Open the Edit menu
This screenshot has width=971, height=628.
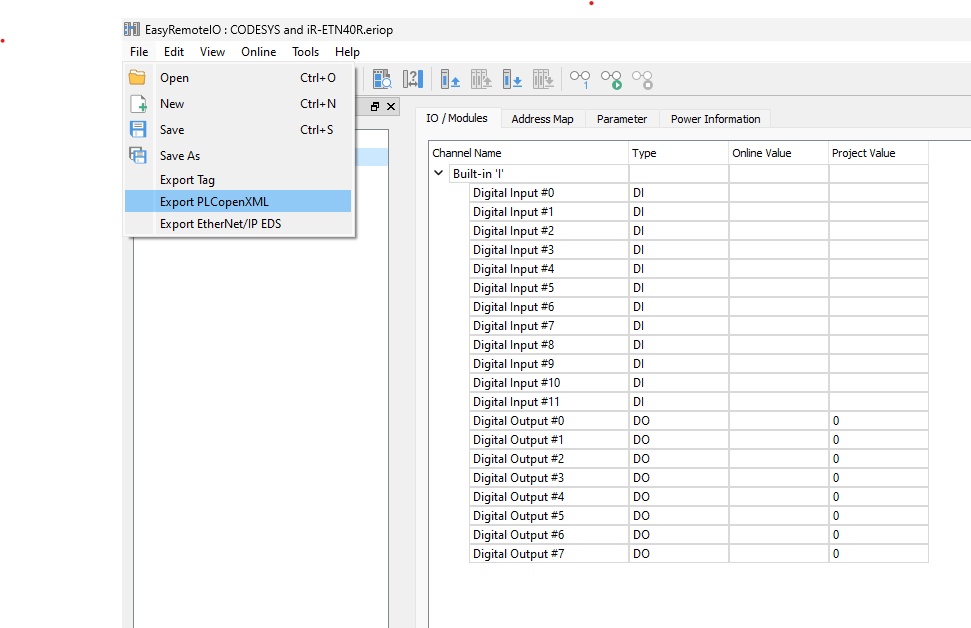tap(173, 52)
